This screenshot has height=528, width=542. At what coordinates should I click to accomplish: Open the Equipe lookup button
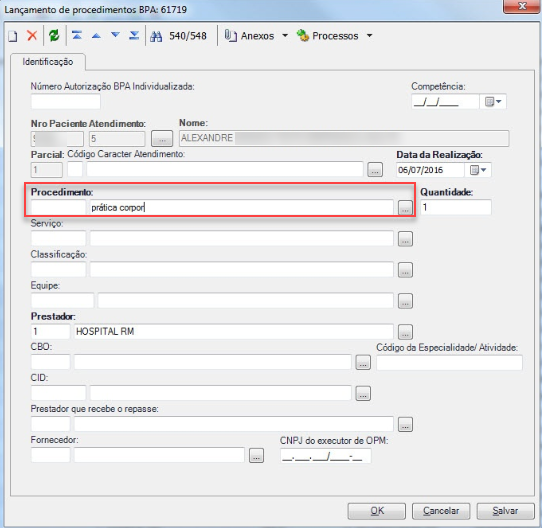405,301
